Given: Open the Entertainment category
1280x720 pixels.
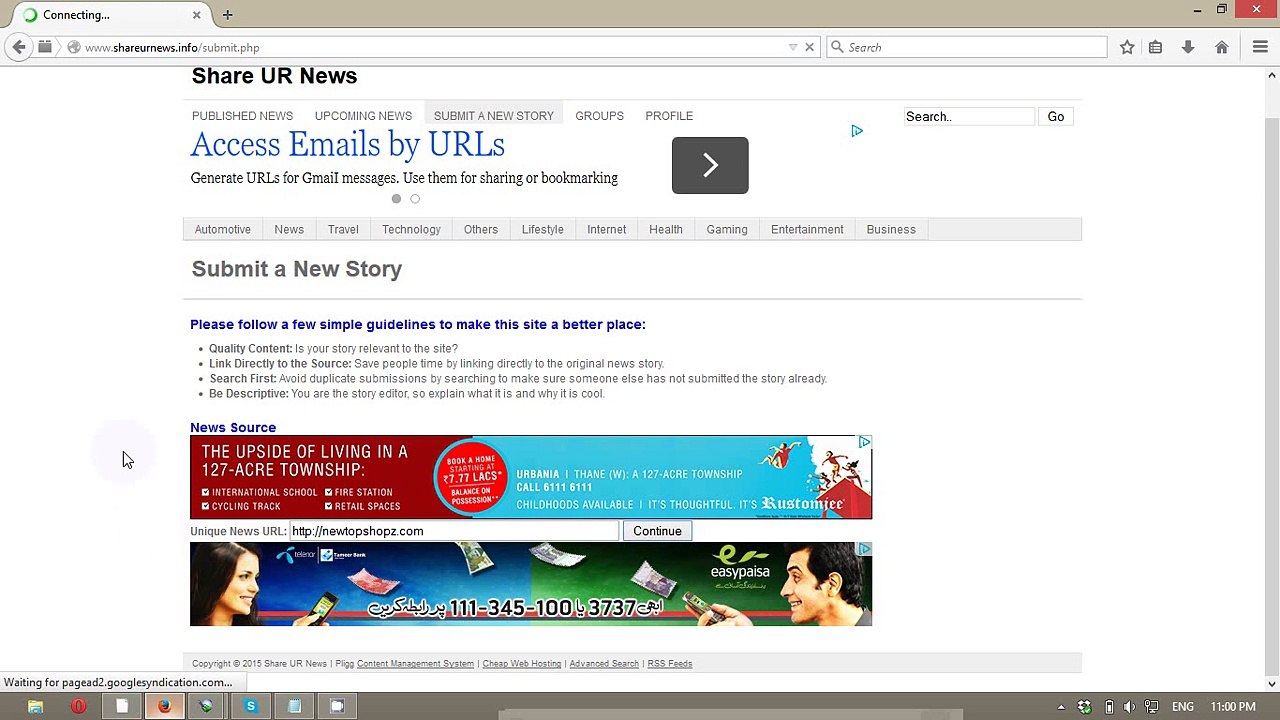Looking at the screenshot, I should click(x=807, y=230).
